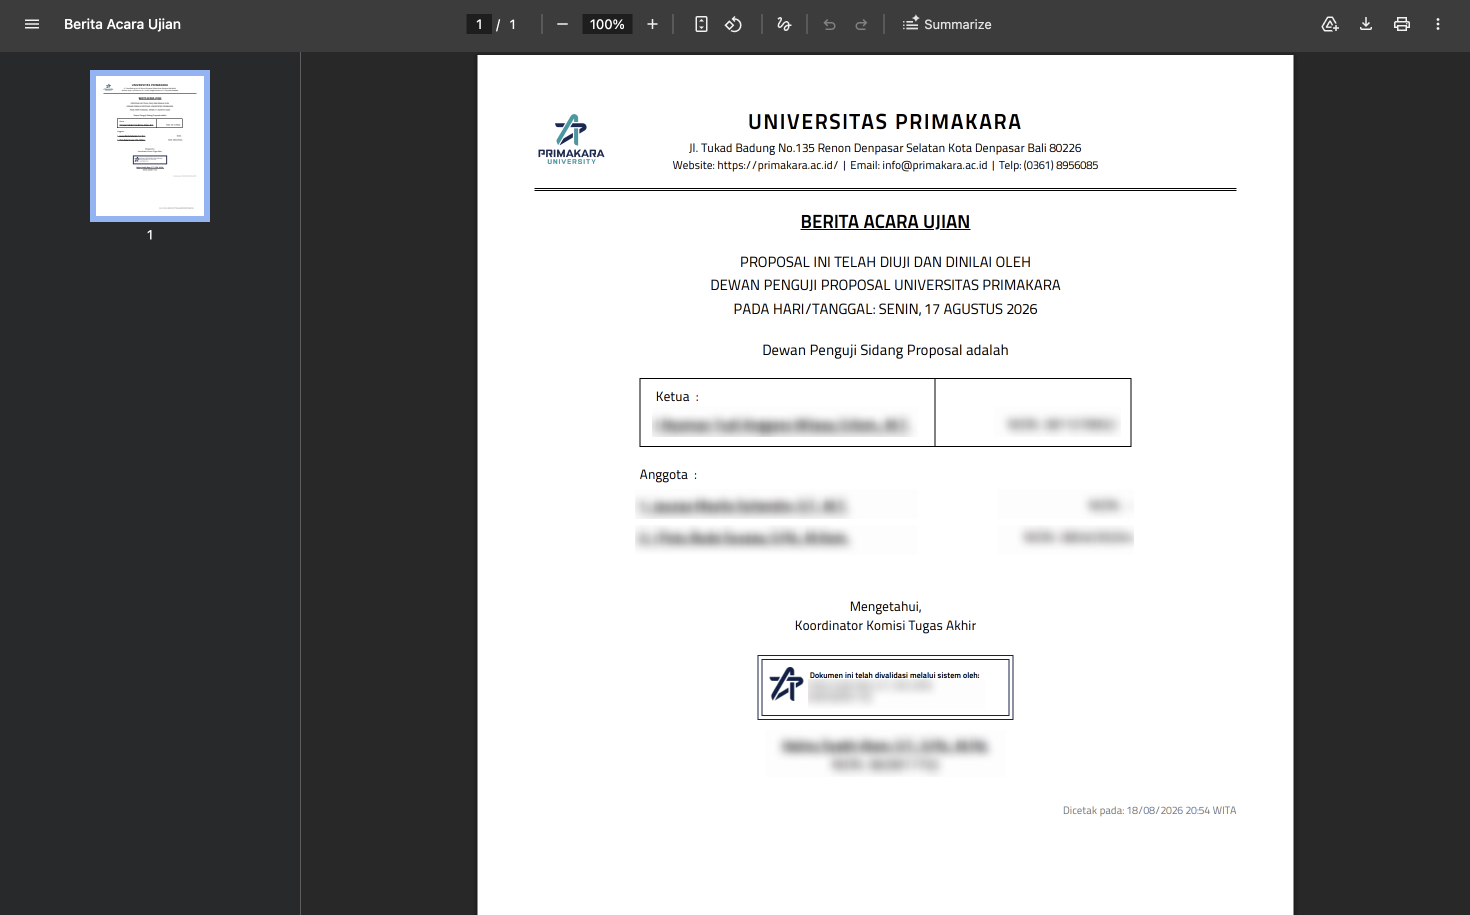
Task: Redo the annotation action
Action: [x=861, y=24]
